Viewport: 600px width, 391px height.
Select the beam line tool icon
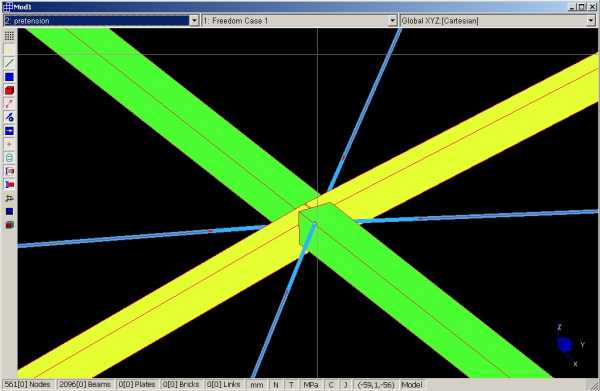point(9,63)
